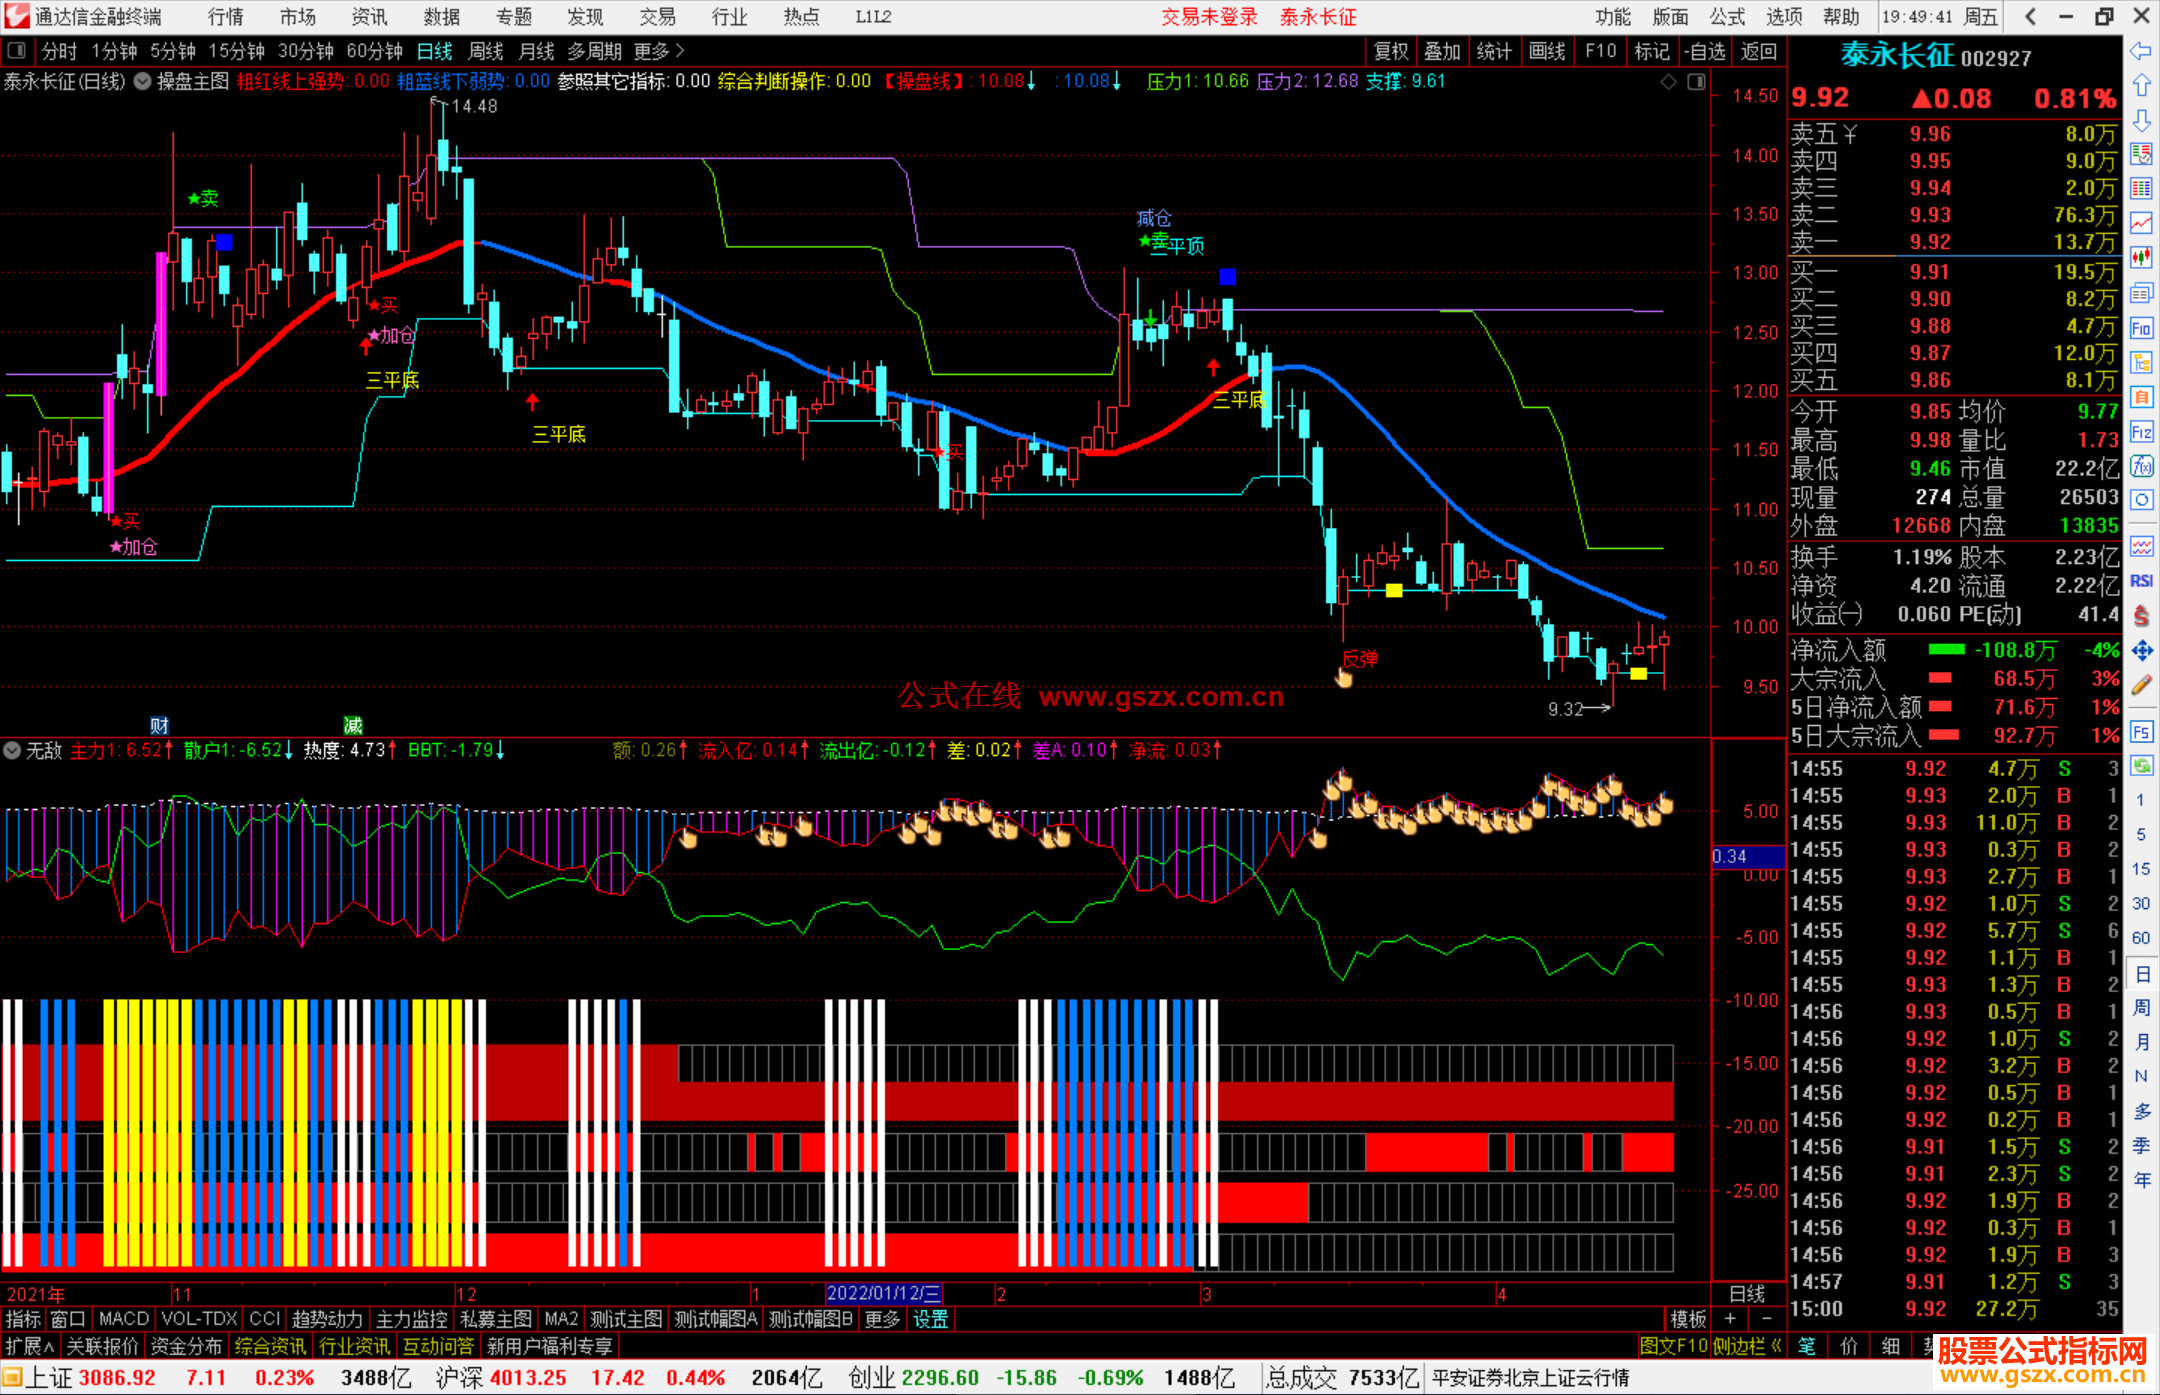The height and width of the screenshot is (1395, 2160).
Task: Click the restore-down window icon in title bar
Action: (x=2104, y=16)
